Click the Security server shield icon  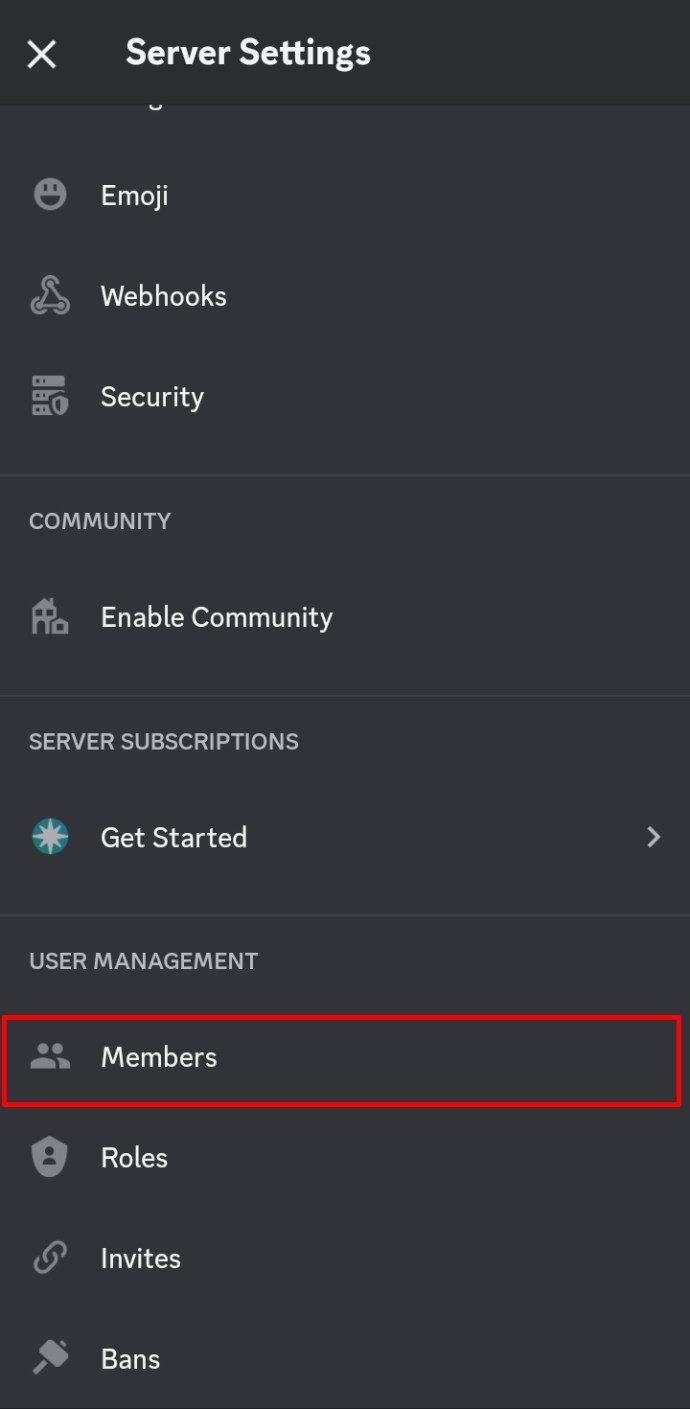[x=50, y=397]
